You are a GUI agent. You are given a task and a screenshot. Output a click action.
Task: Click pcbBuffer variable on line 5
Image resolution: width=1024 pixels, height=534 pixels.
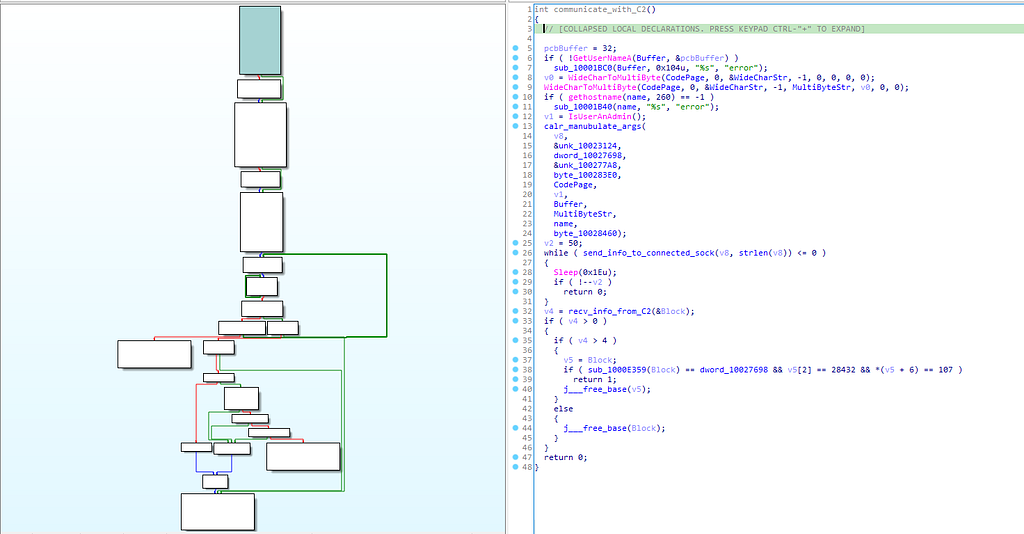click(x=566, y=48)
